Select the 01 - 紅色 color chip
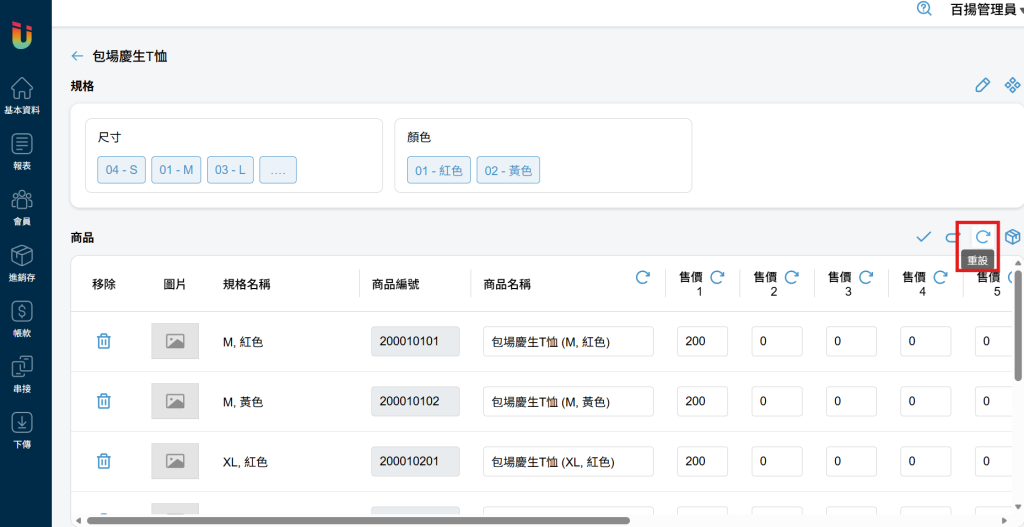Screen dimensions: 1024x527 439,170
